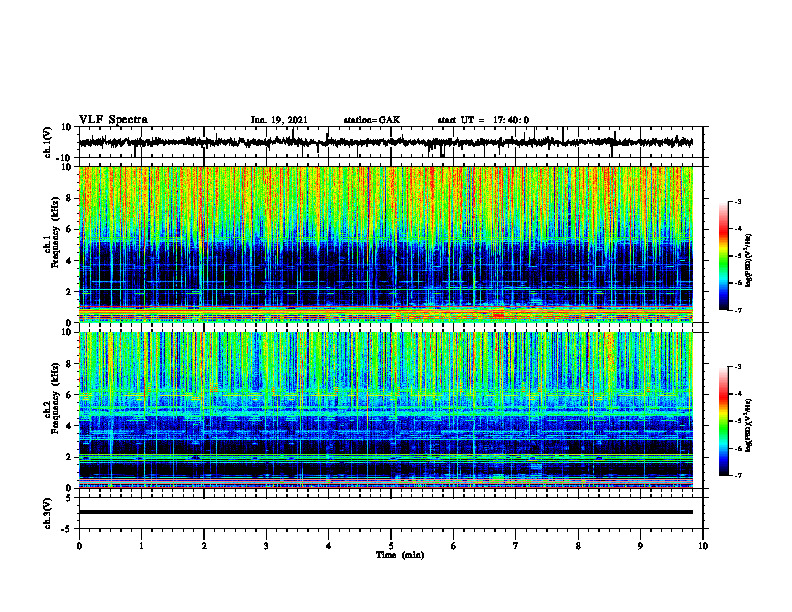Click the "-3" label on ch.2 color scale

point(738,367)
